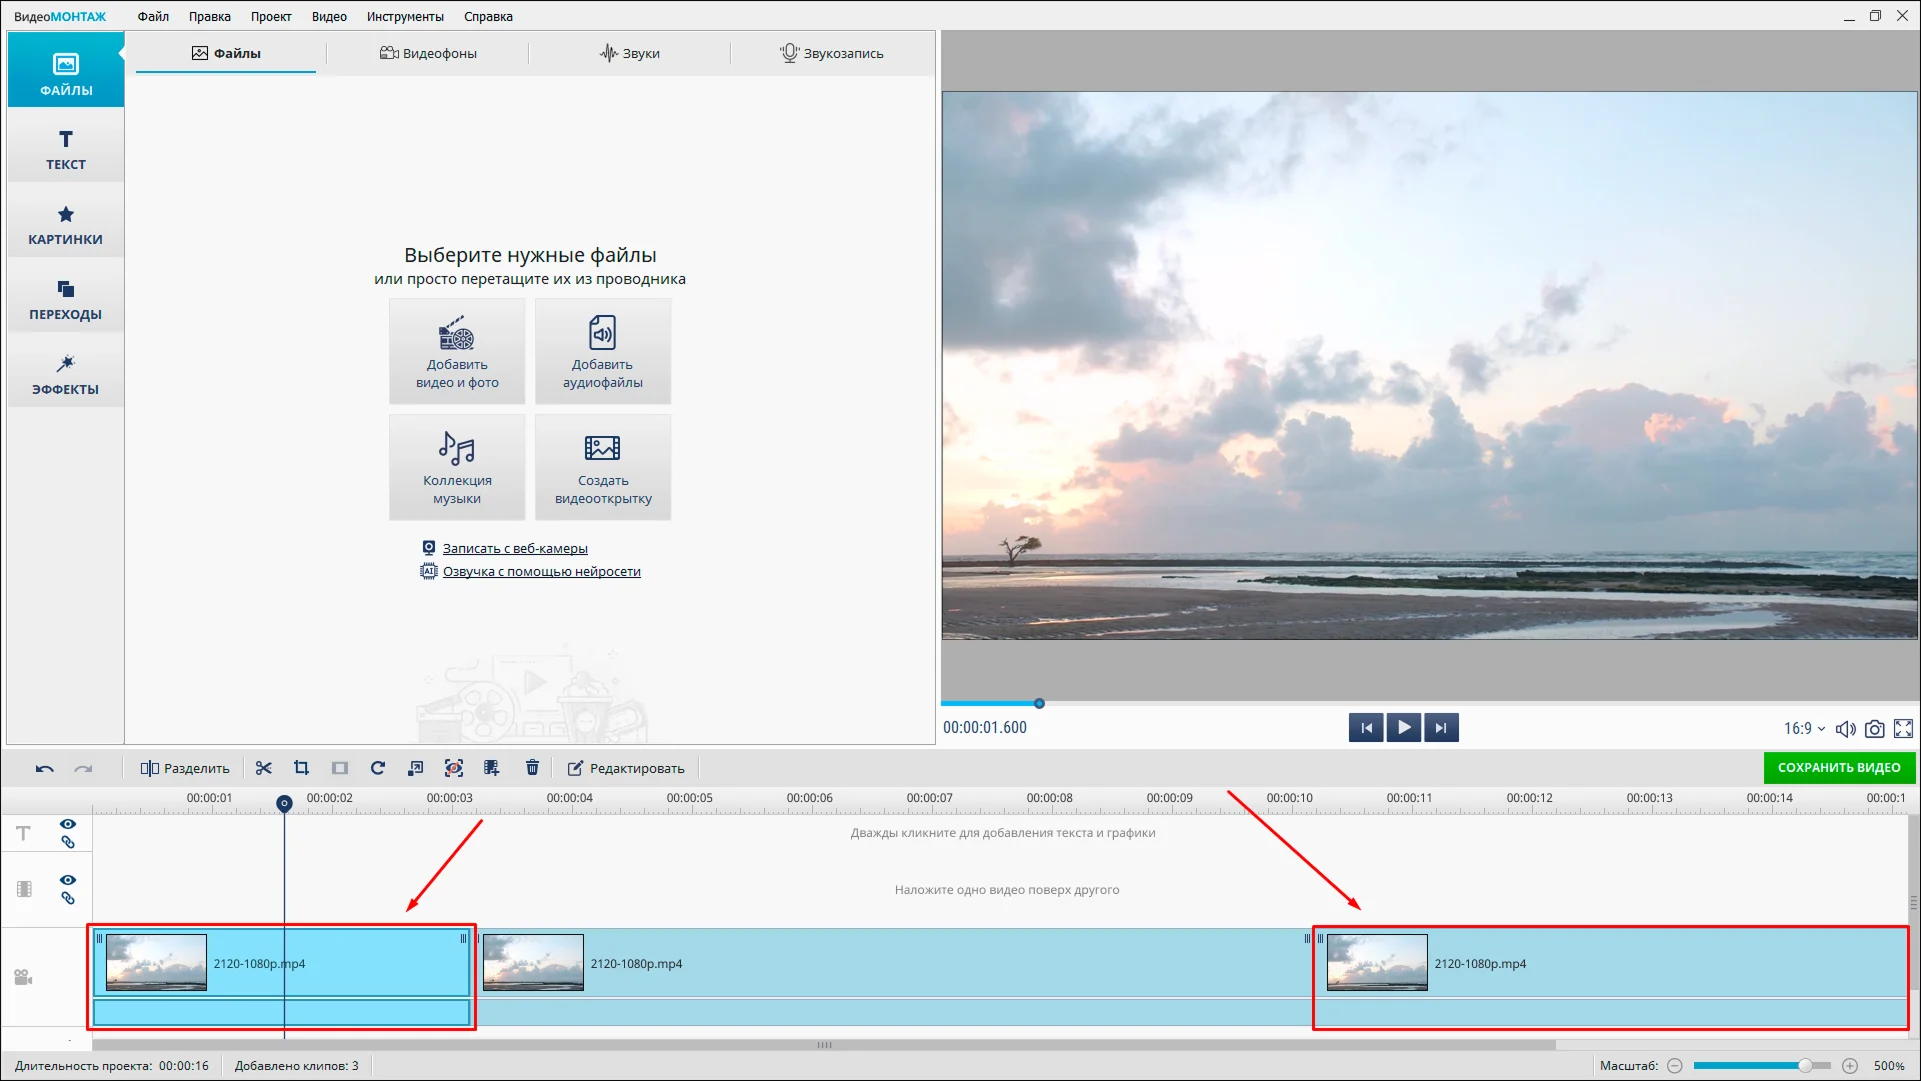Click the rotate clip icon

(x=377, y=768)
